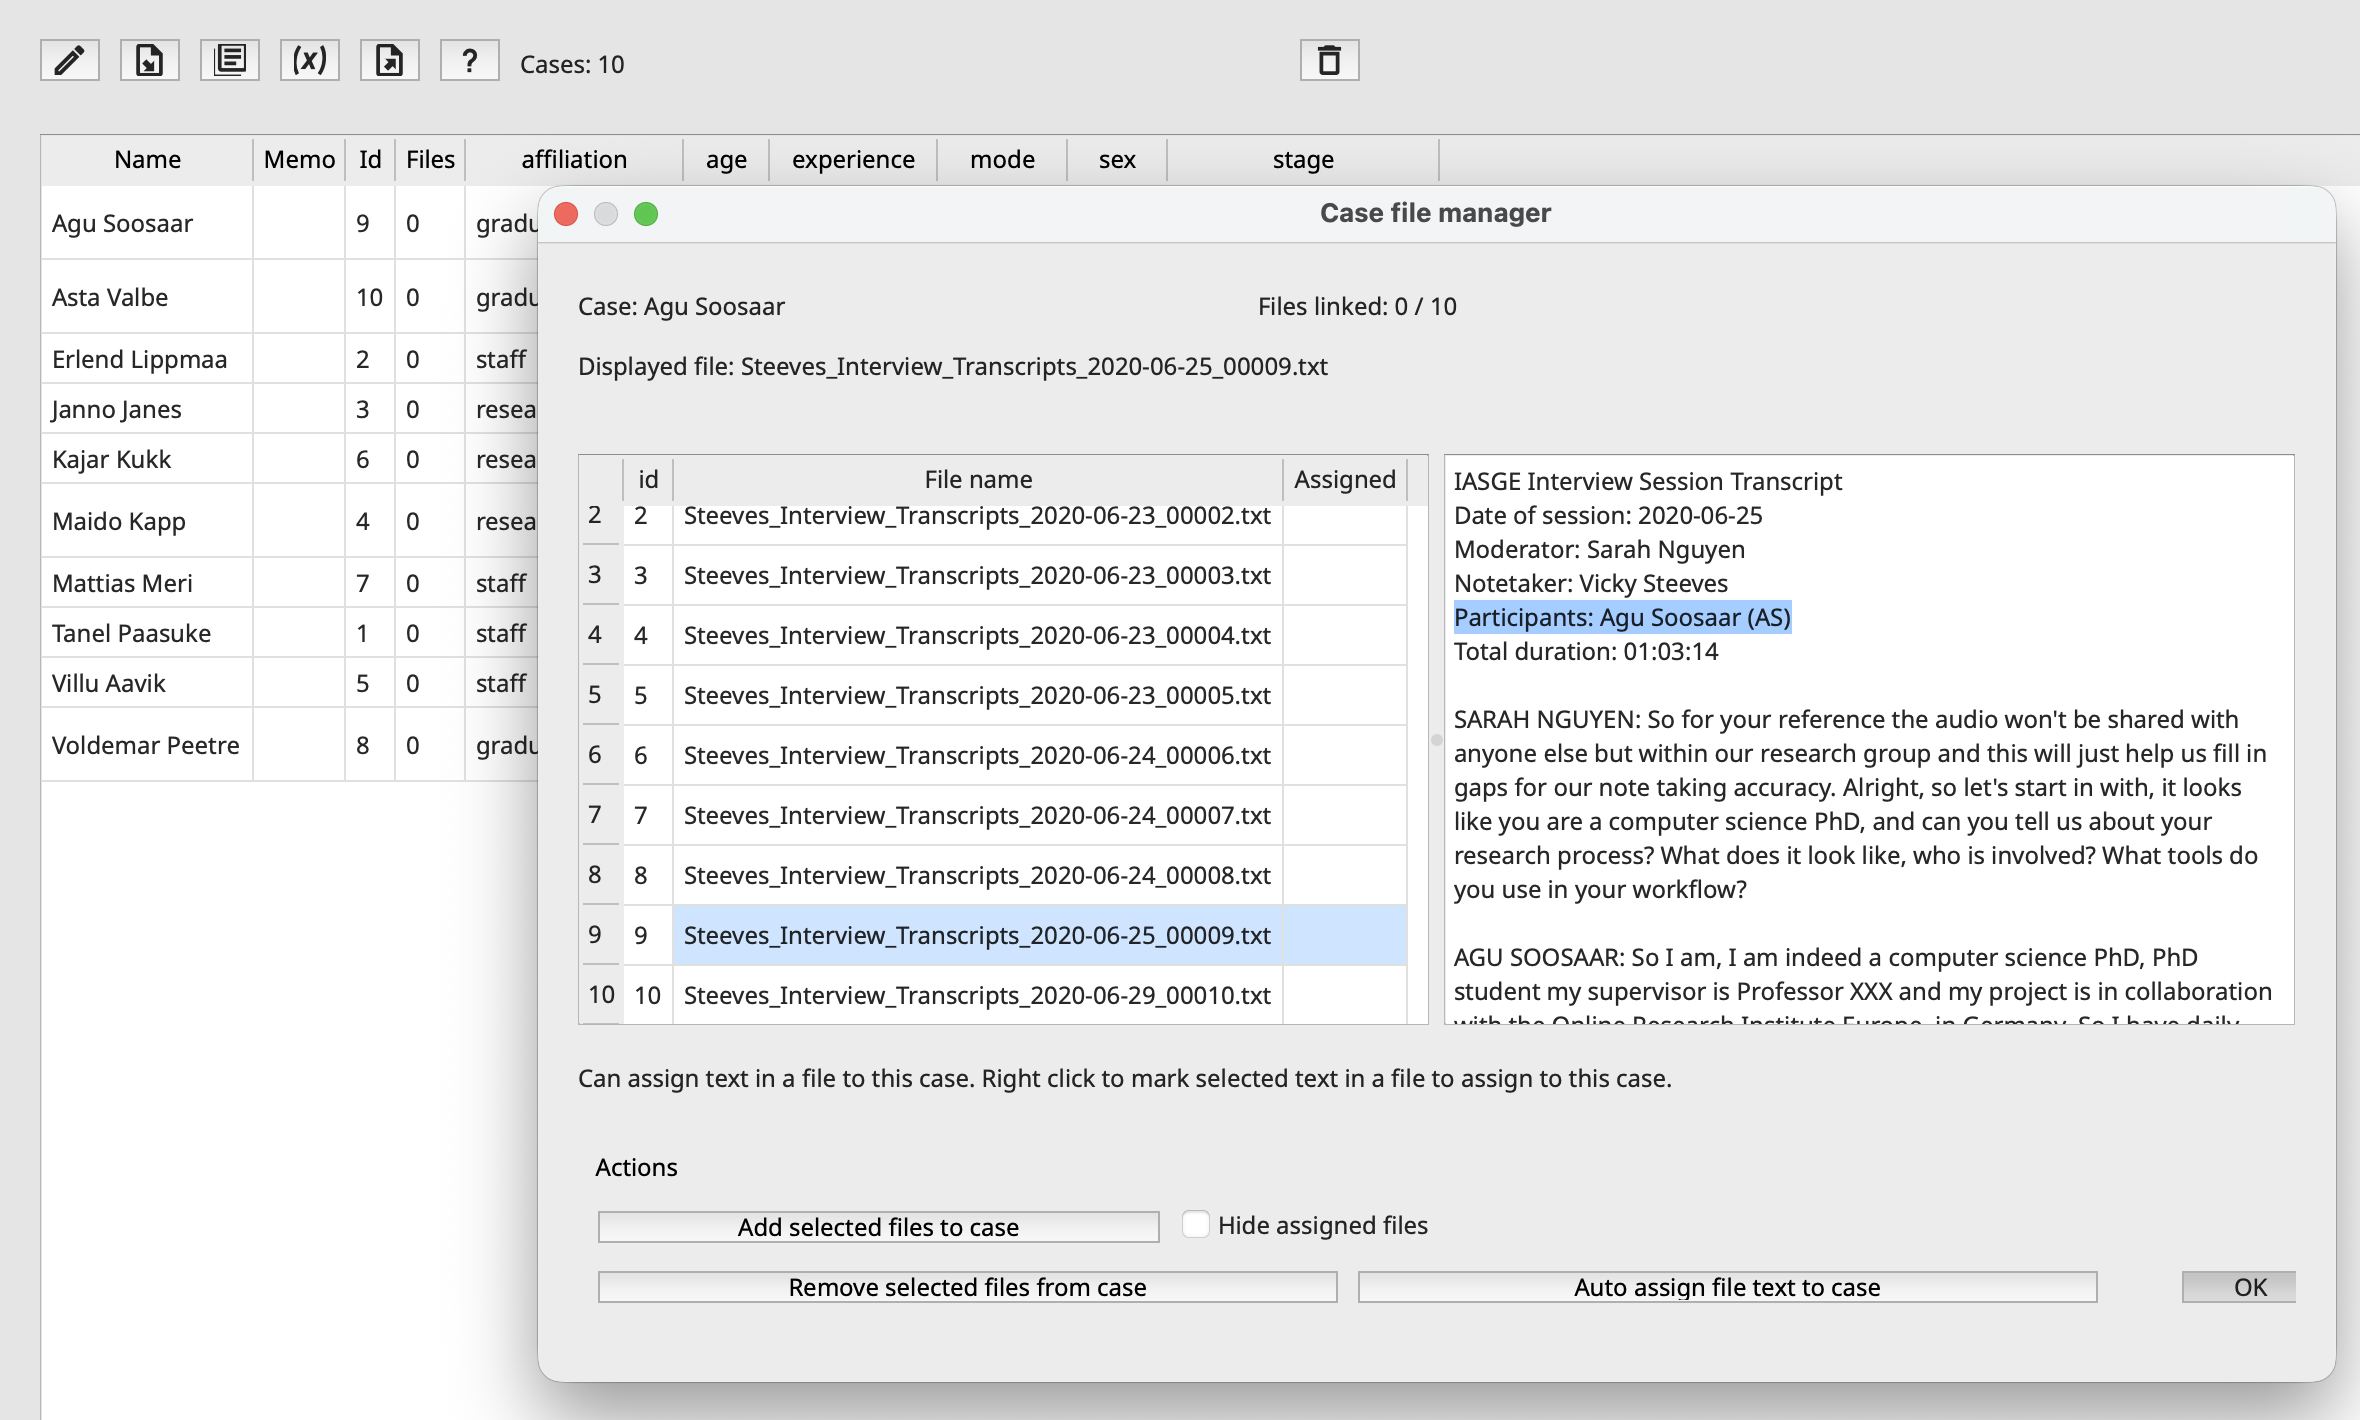Enable Hide assigned files checkbox
This screenshot has width=2360, height=1420.
pos(1196,1224)
